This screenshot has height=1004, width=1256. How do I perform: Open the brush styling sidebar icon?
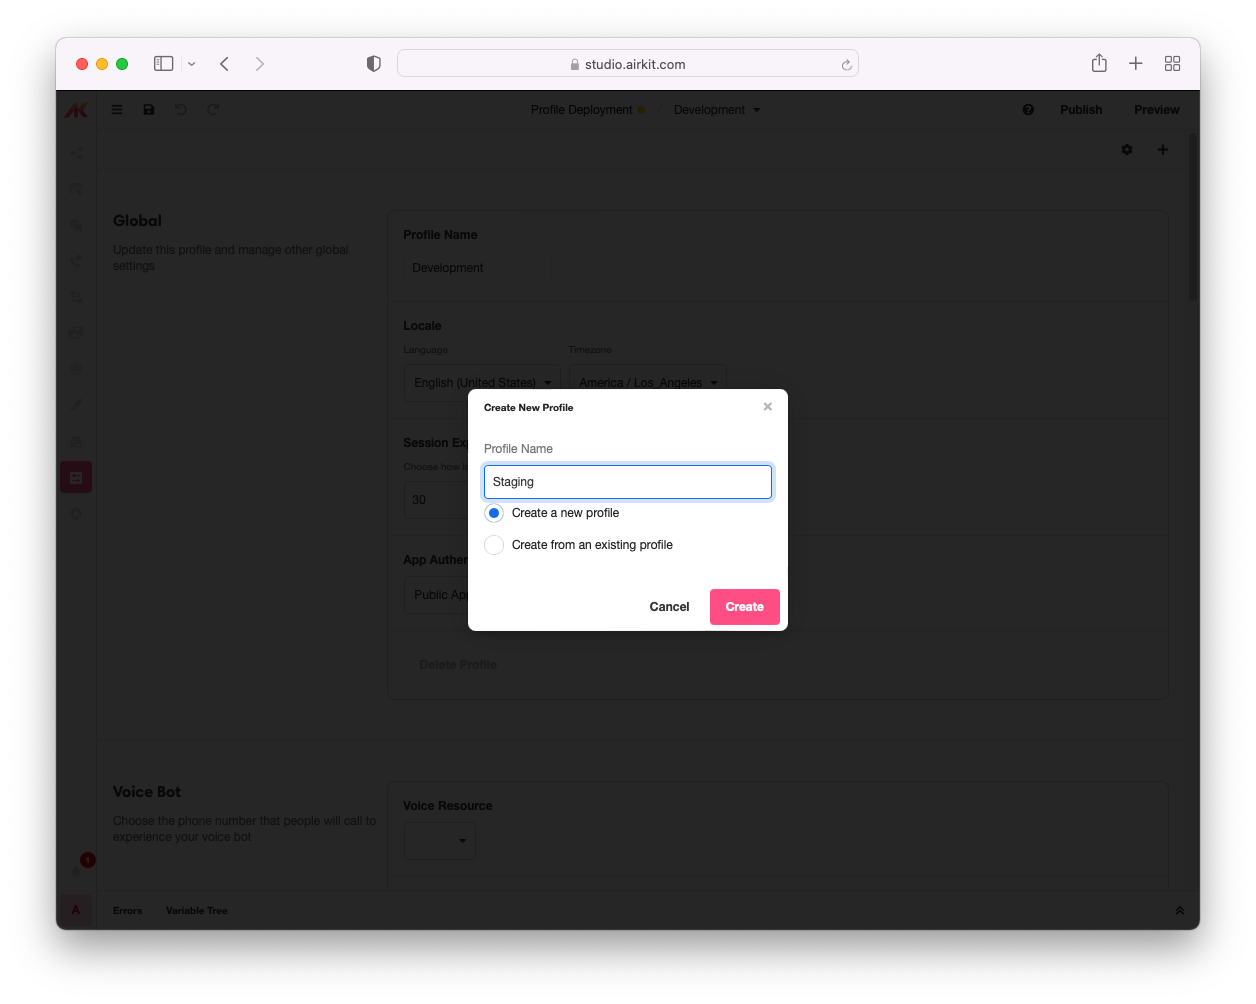76,405
